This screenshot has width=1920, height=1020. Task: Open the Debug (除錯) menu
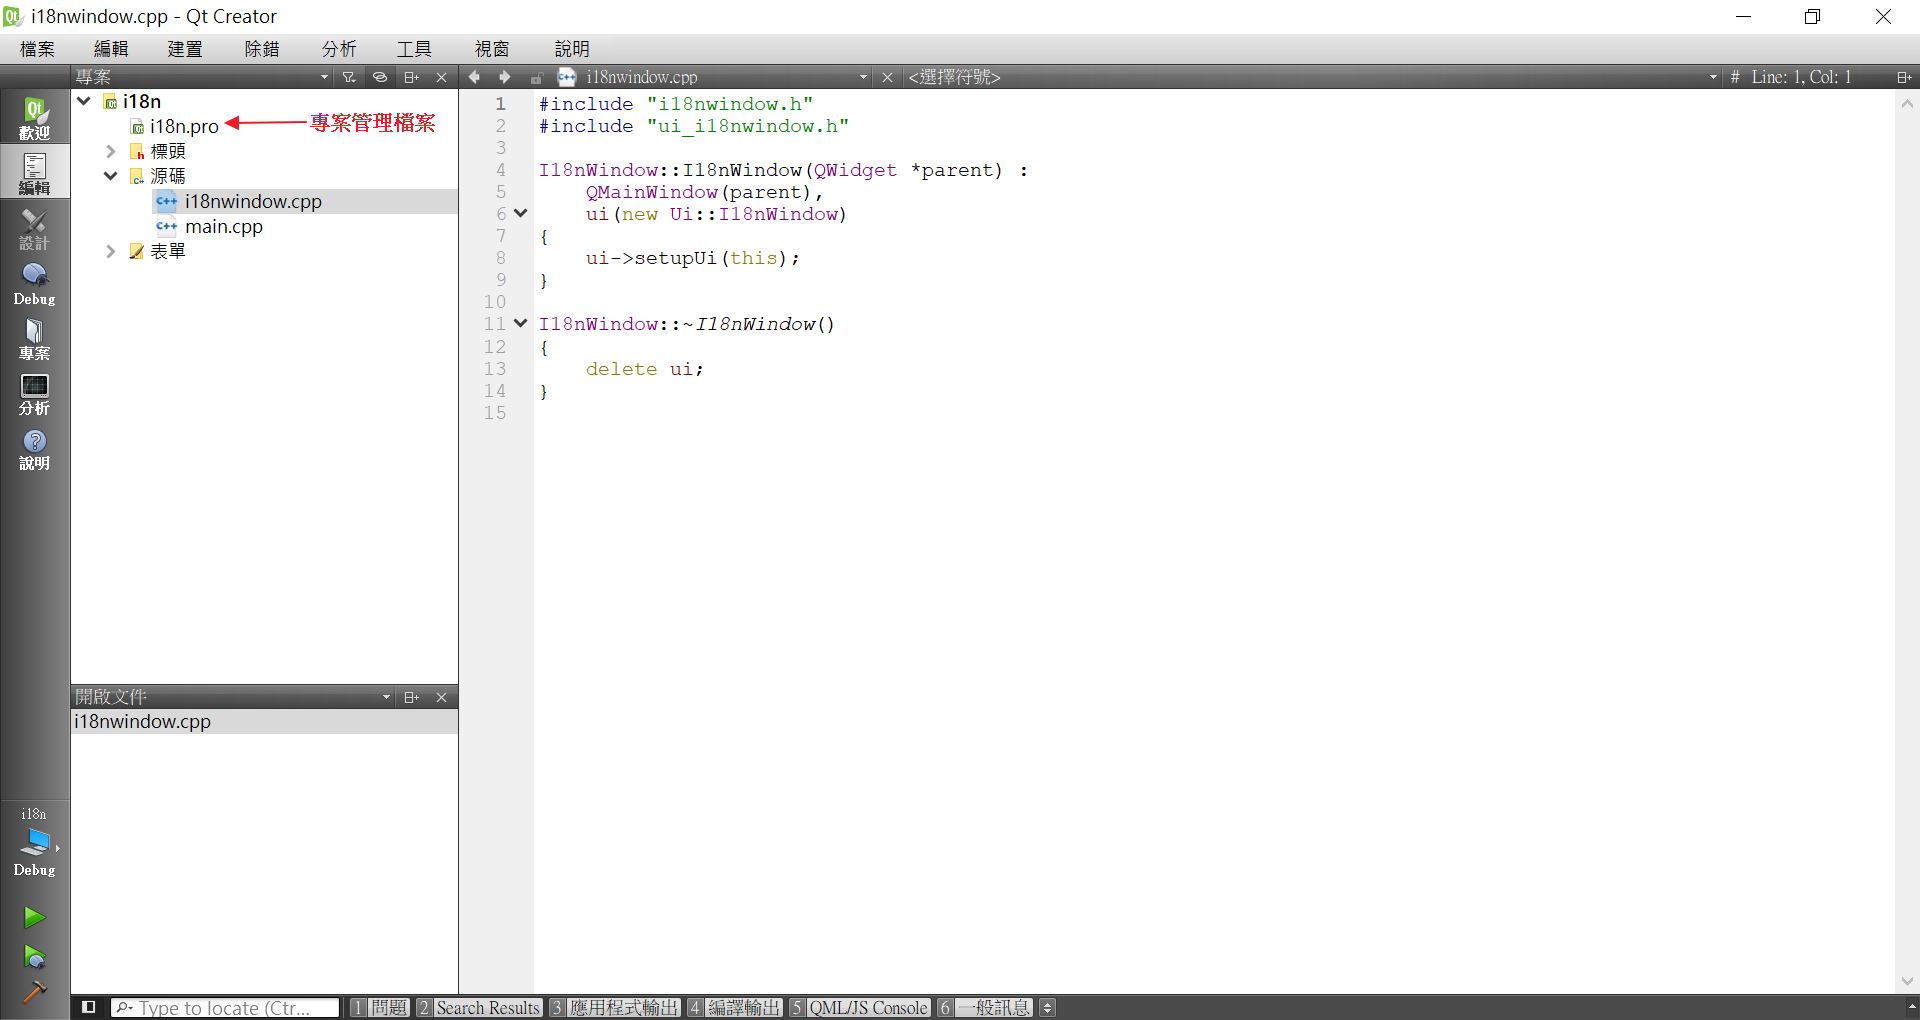click(x=262, y=49)
